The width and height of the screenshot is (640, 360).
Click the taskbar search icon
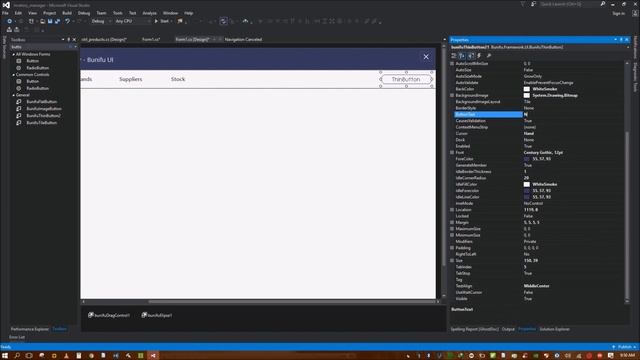tap(17, 356)
